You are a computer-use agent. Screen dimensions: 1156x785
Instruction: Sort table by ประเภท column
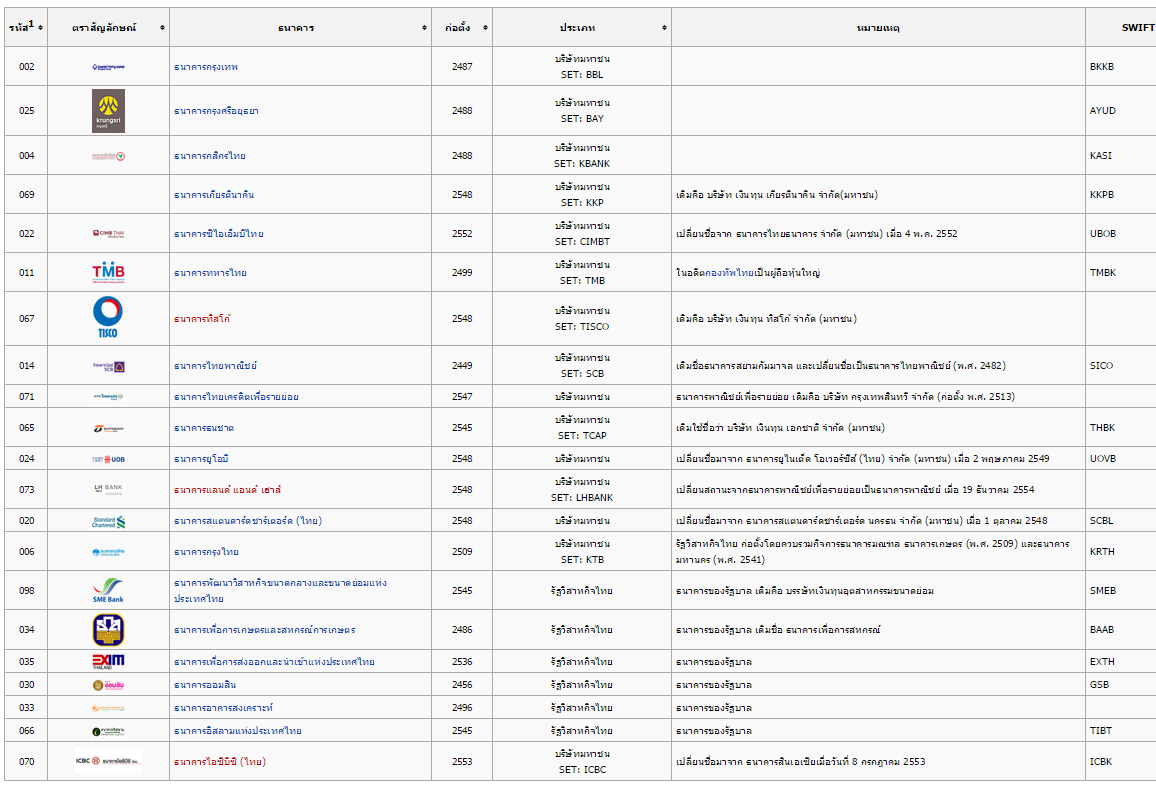tap(664, 28)
